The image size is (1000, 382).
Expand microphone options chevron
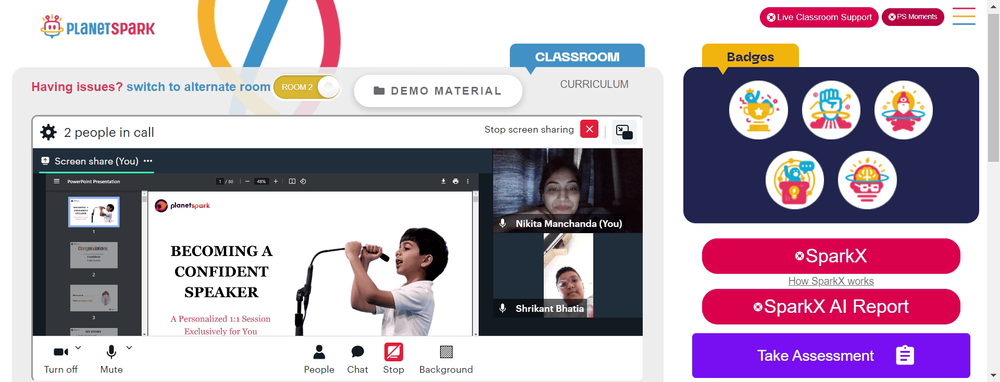click(x=129, y=348)
